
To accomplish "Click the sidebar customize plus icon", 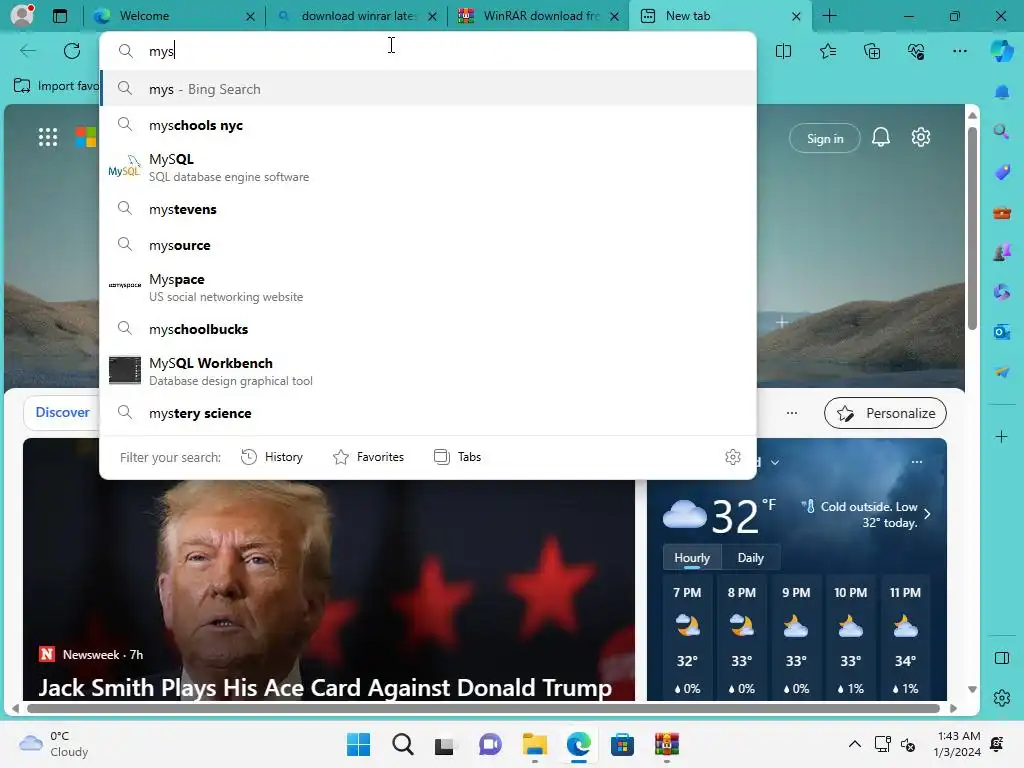I will [x=1002, y=436].
